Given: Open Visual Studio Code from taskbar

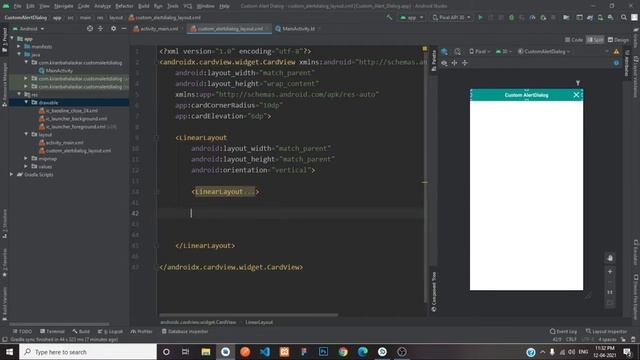Looking at the screenshot, I should tap(264, 352).
